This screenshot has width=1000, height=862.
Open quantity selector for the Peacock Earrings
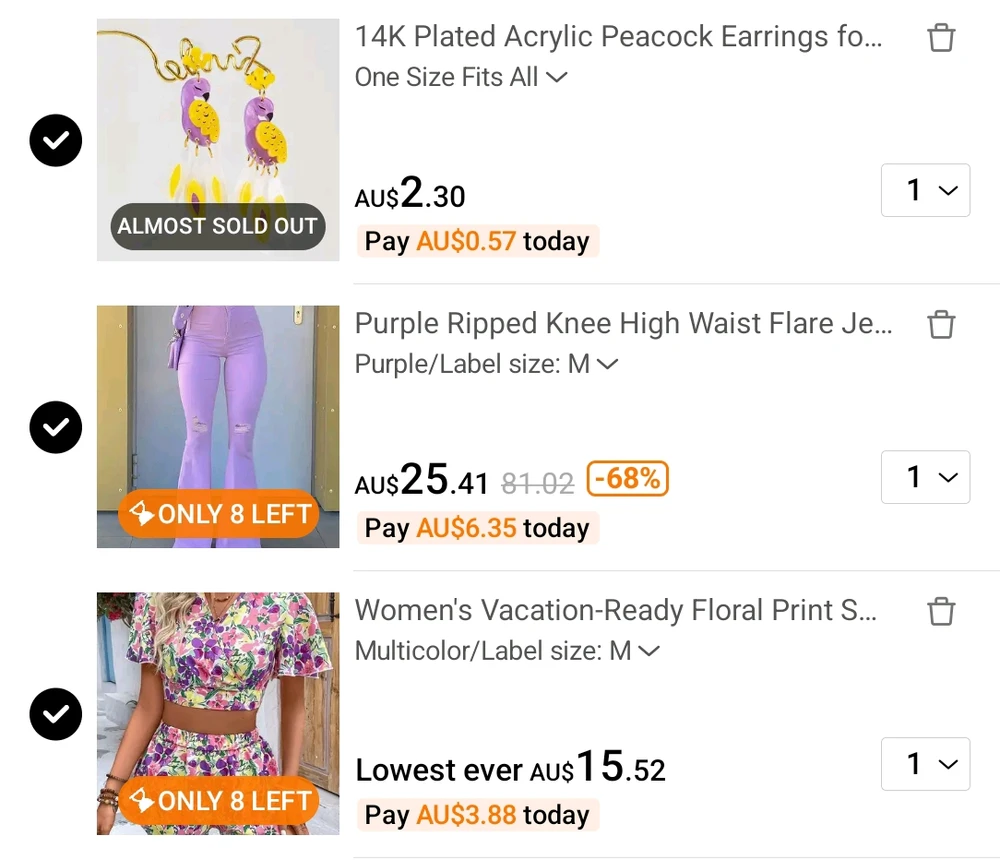click(x=925, y=190)
